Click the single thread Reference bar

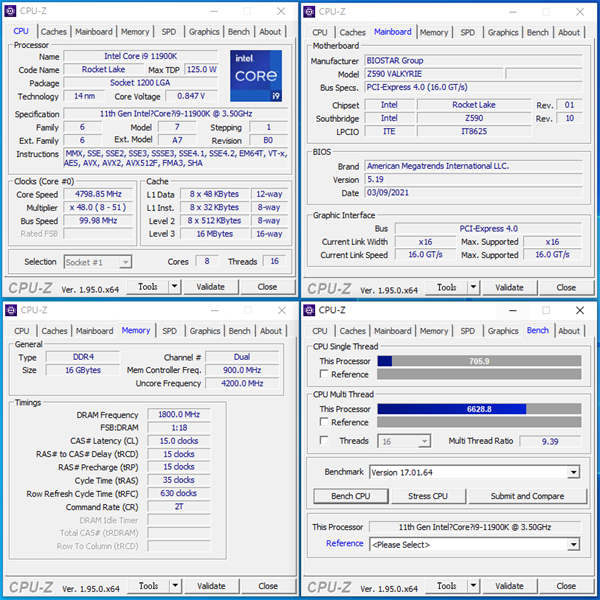[x=479, y=374]
